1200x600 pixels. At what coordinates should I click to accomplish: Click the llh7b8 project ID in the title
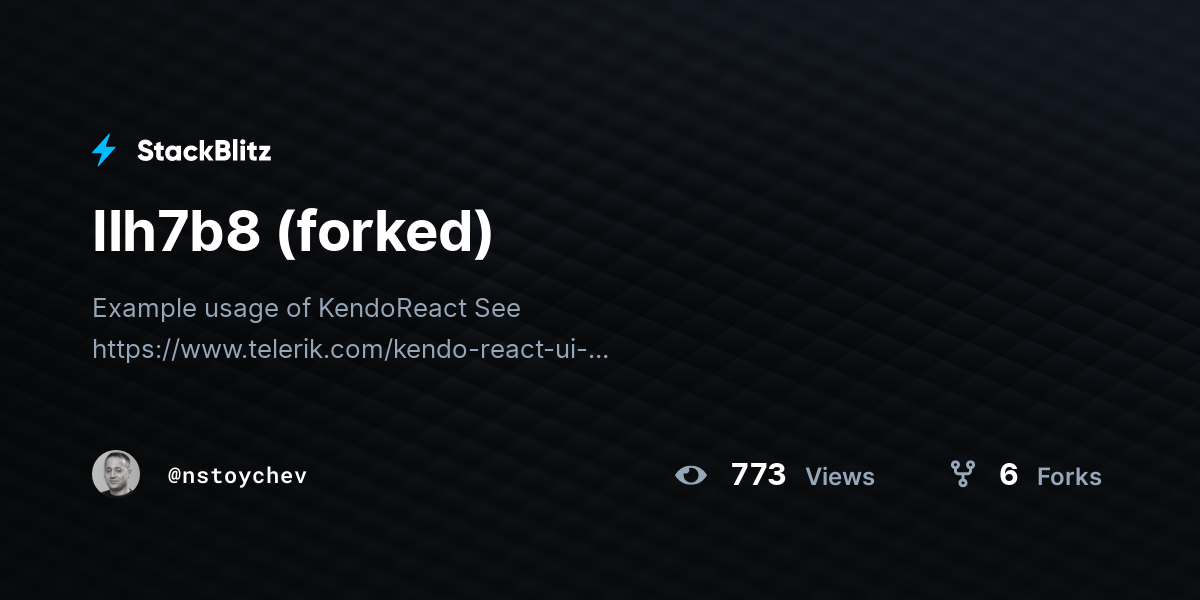[176, 233]
